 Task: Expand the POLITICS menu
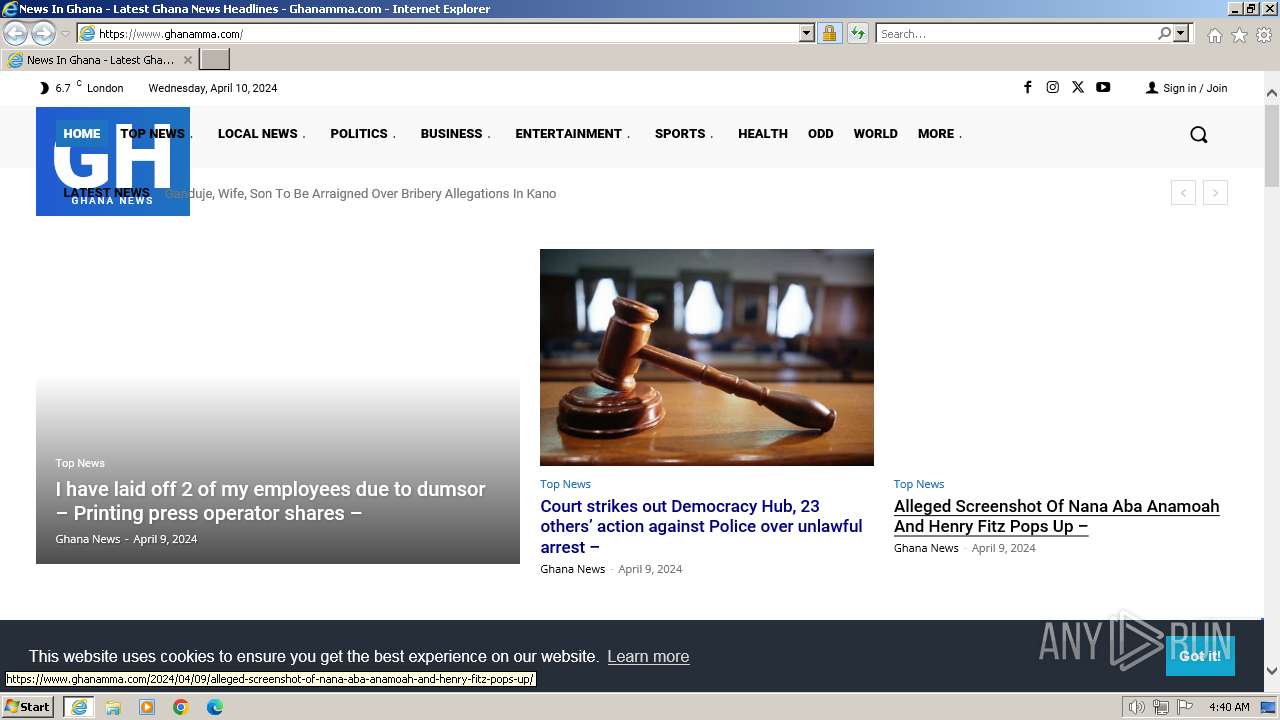point(363,133)
